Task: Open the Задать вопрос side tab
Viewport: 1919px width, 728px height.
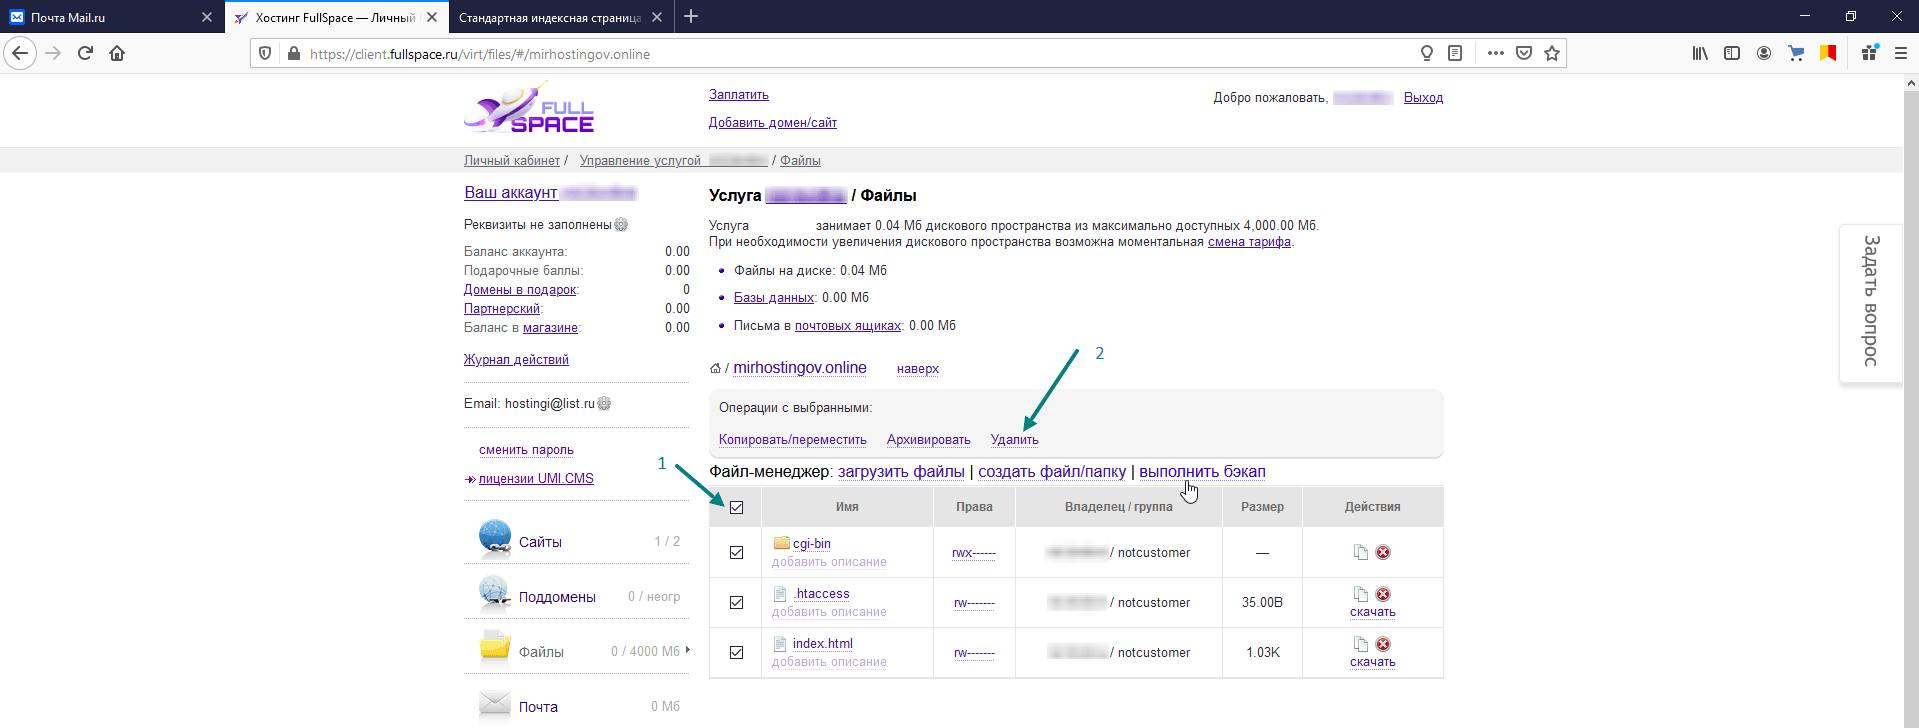Action: [1870, 302]
